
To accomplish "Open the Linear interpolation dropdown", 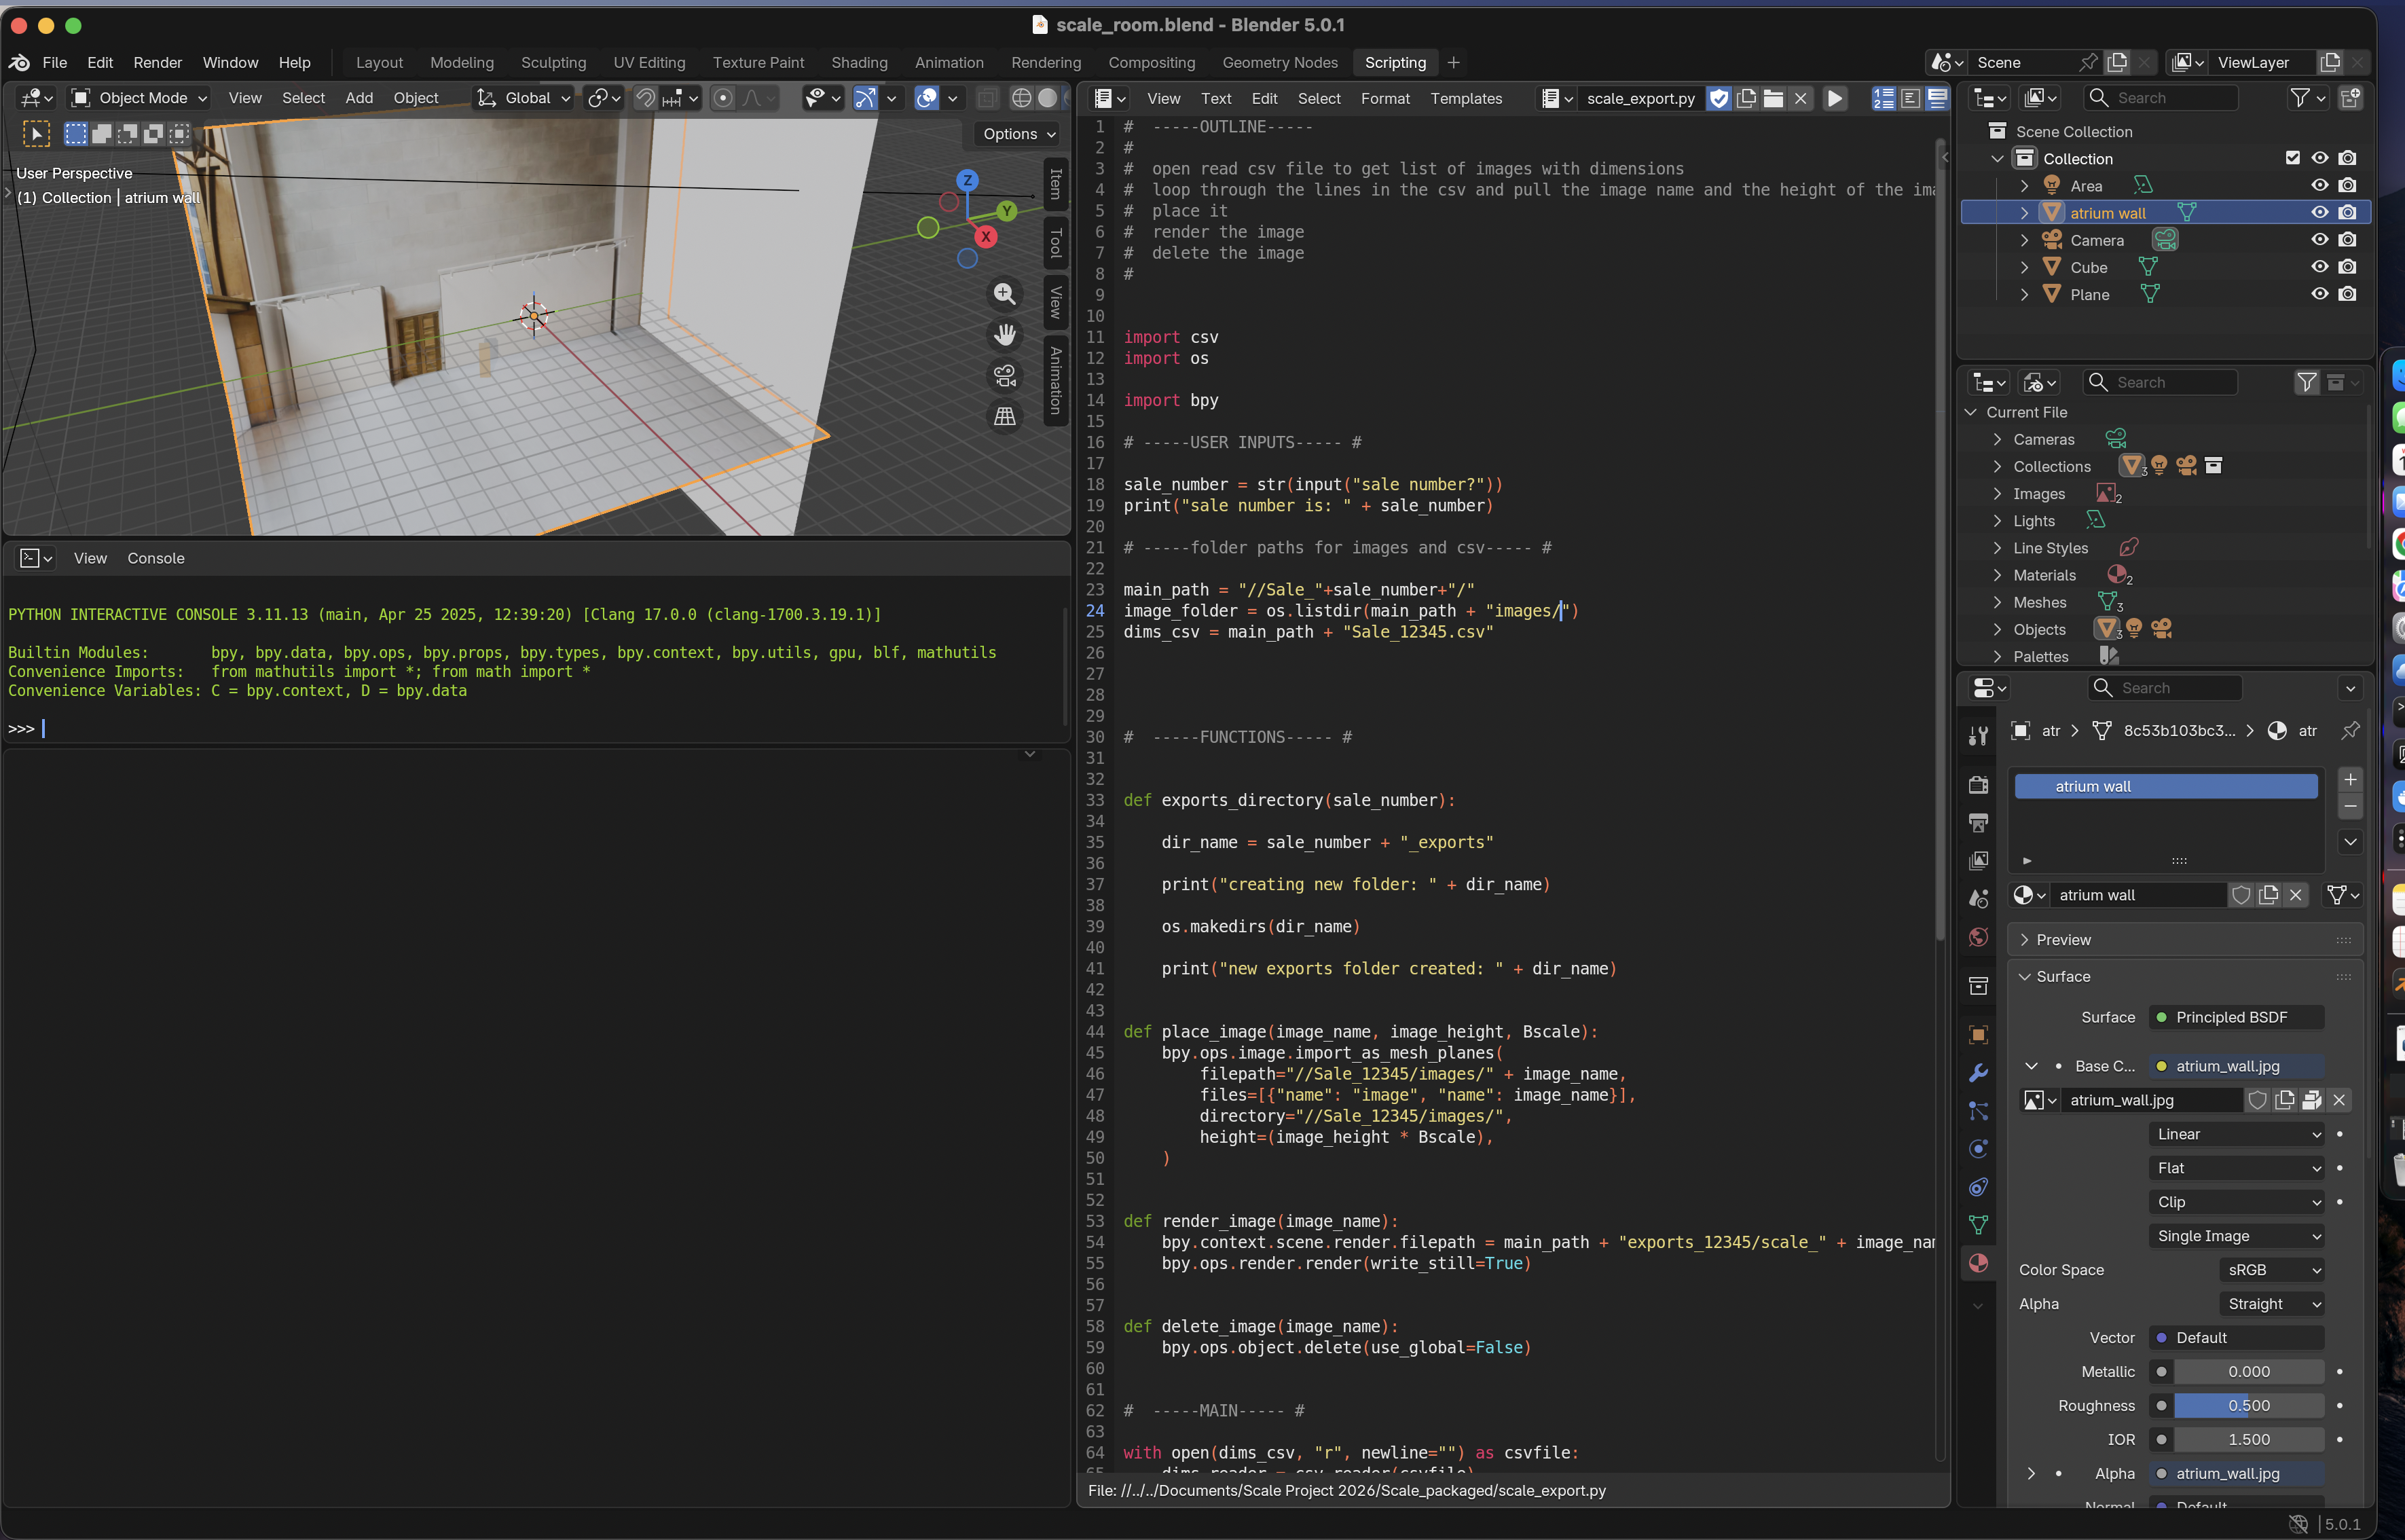I will point(2238,1135).
